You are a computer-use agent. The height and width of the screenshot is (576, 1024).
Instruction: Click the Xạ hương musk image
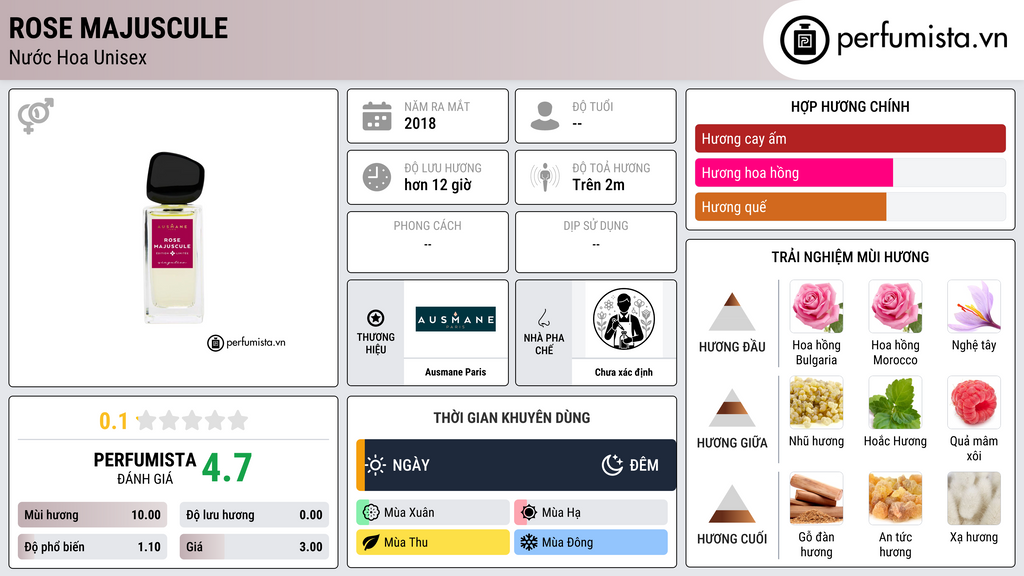point(974,498)
